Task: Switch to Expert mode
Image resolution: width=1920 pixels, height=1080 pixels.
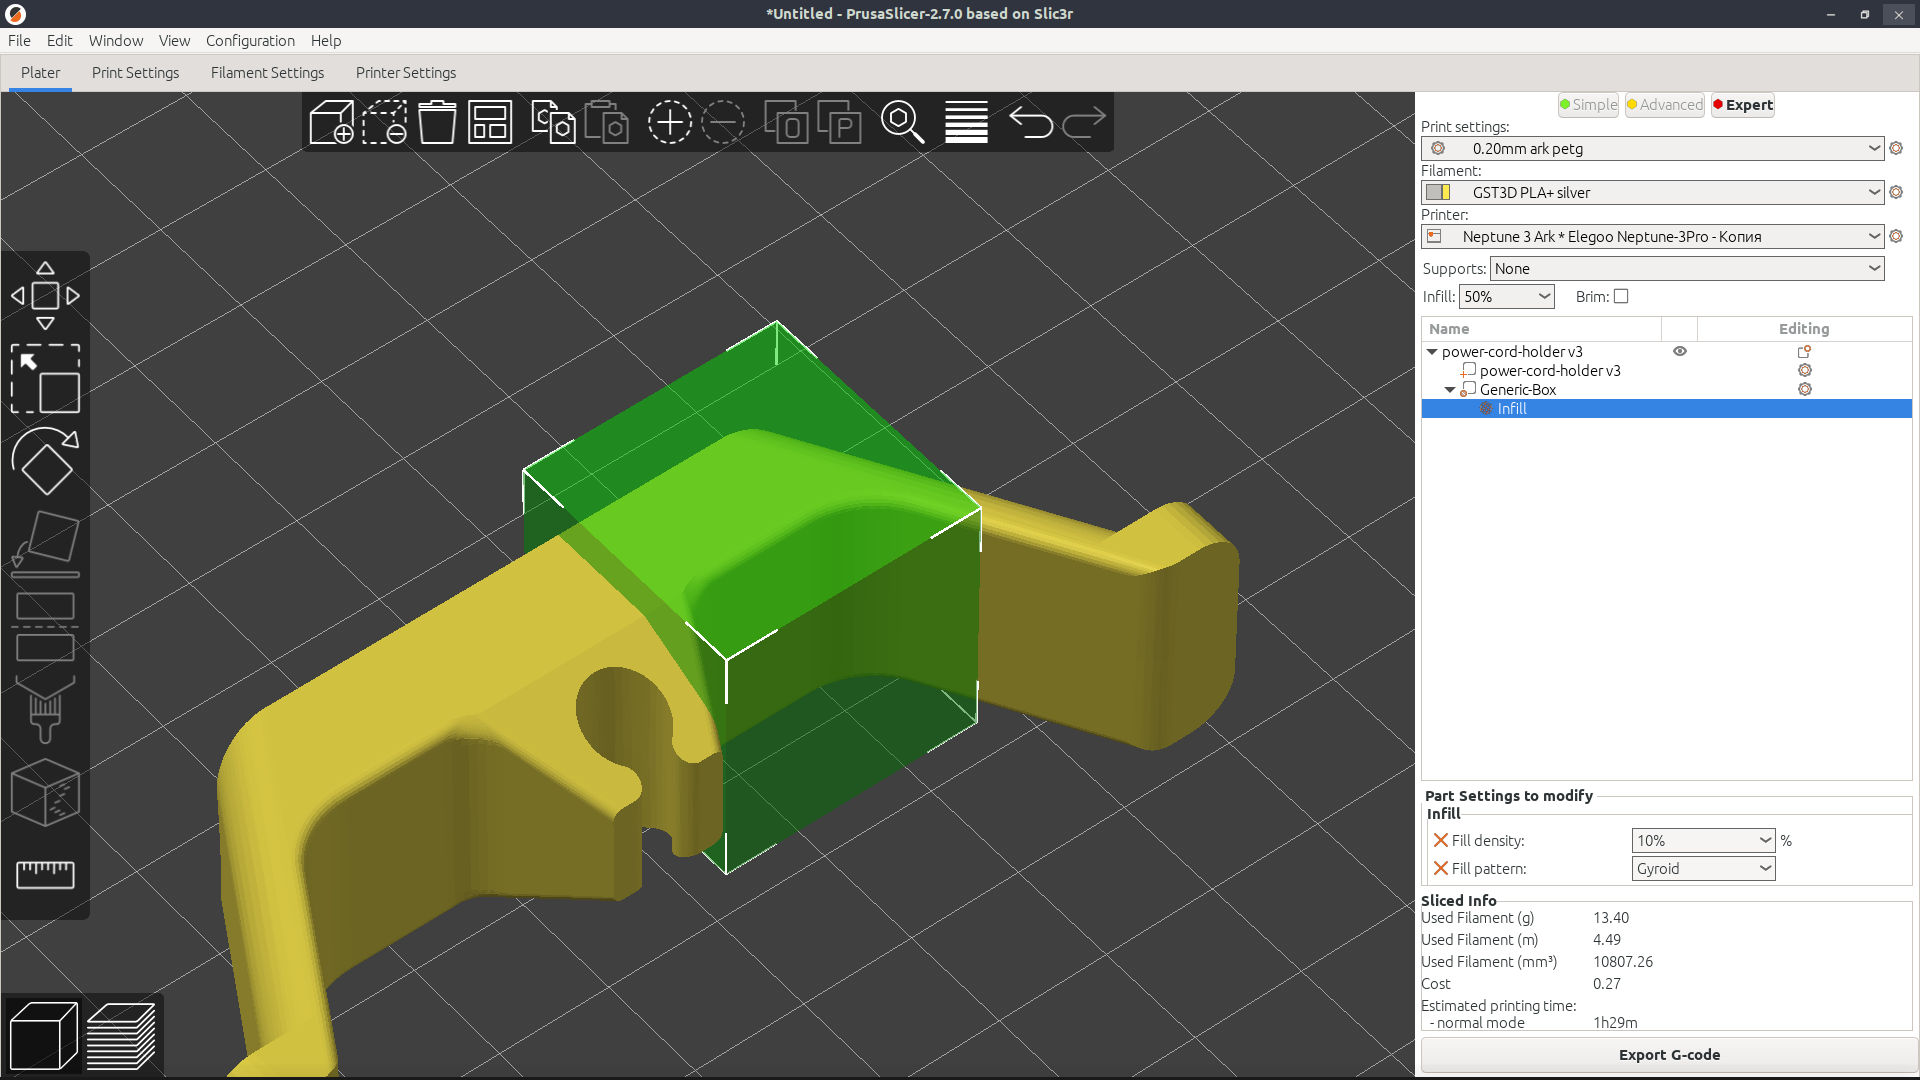Action: pos(1743,105)
